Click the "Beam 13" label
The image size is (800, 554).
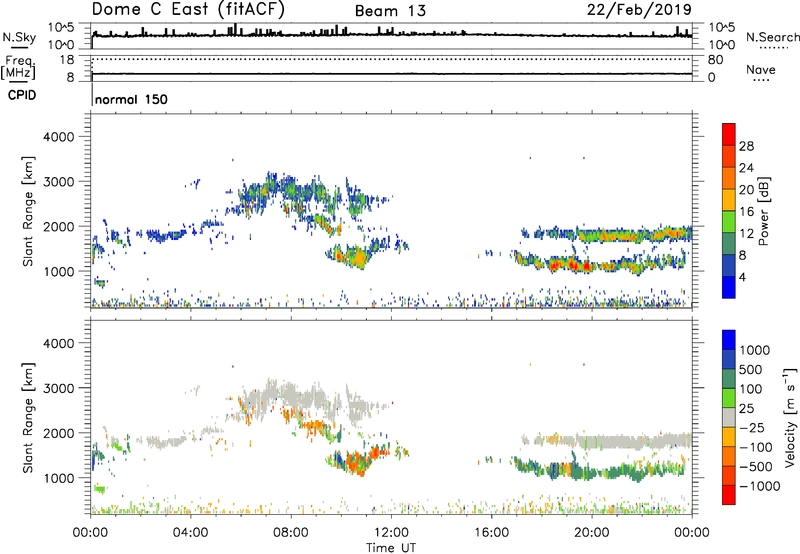point(390,11)
